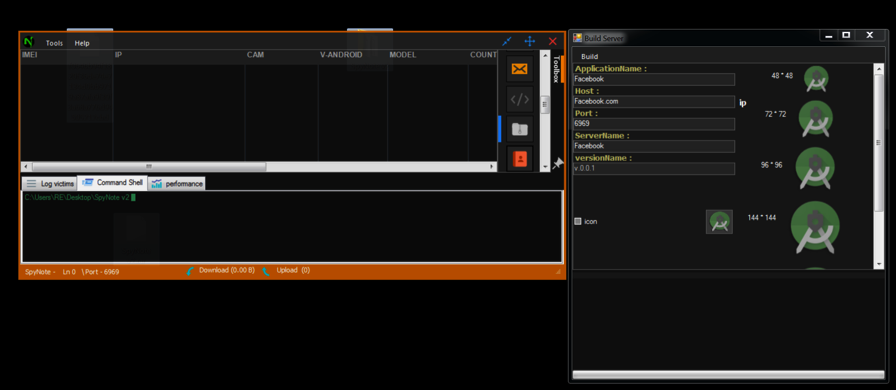The image size is (896, 390).
Task: Select the 72 * 72 Android icon preview
Action: pos(815,119)
